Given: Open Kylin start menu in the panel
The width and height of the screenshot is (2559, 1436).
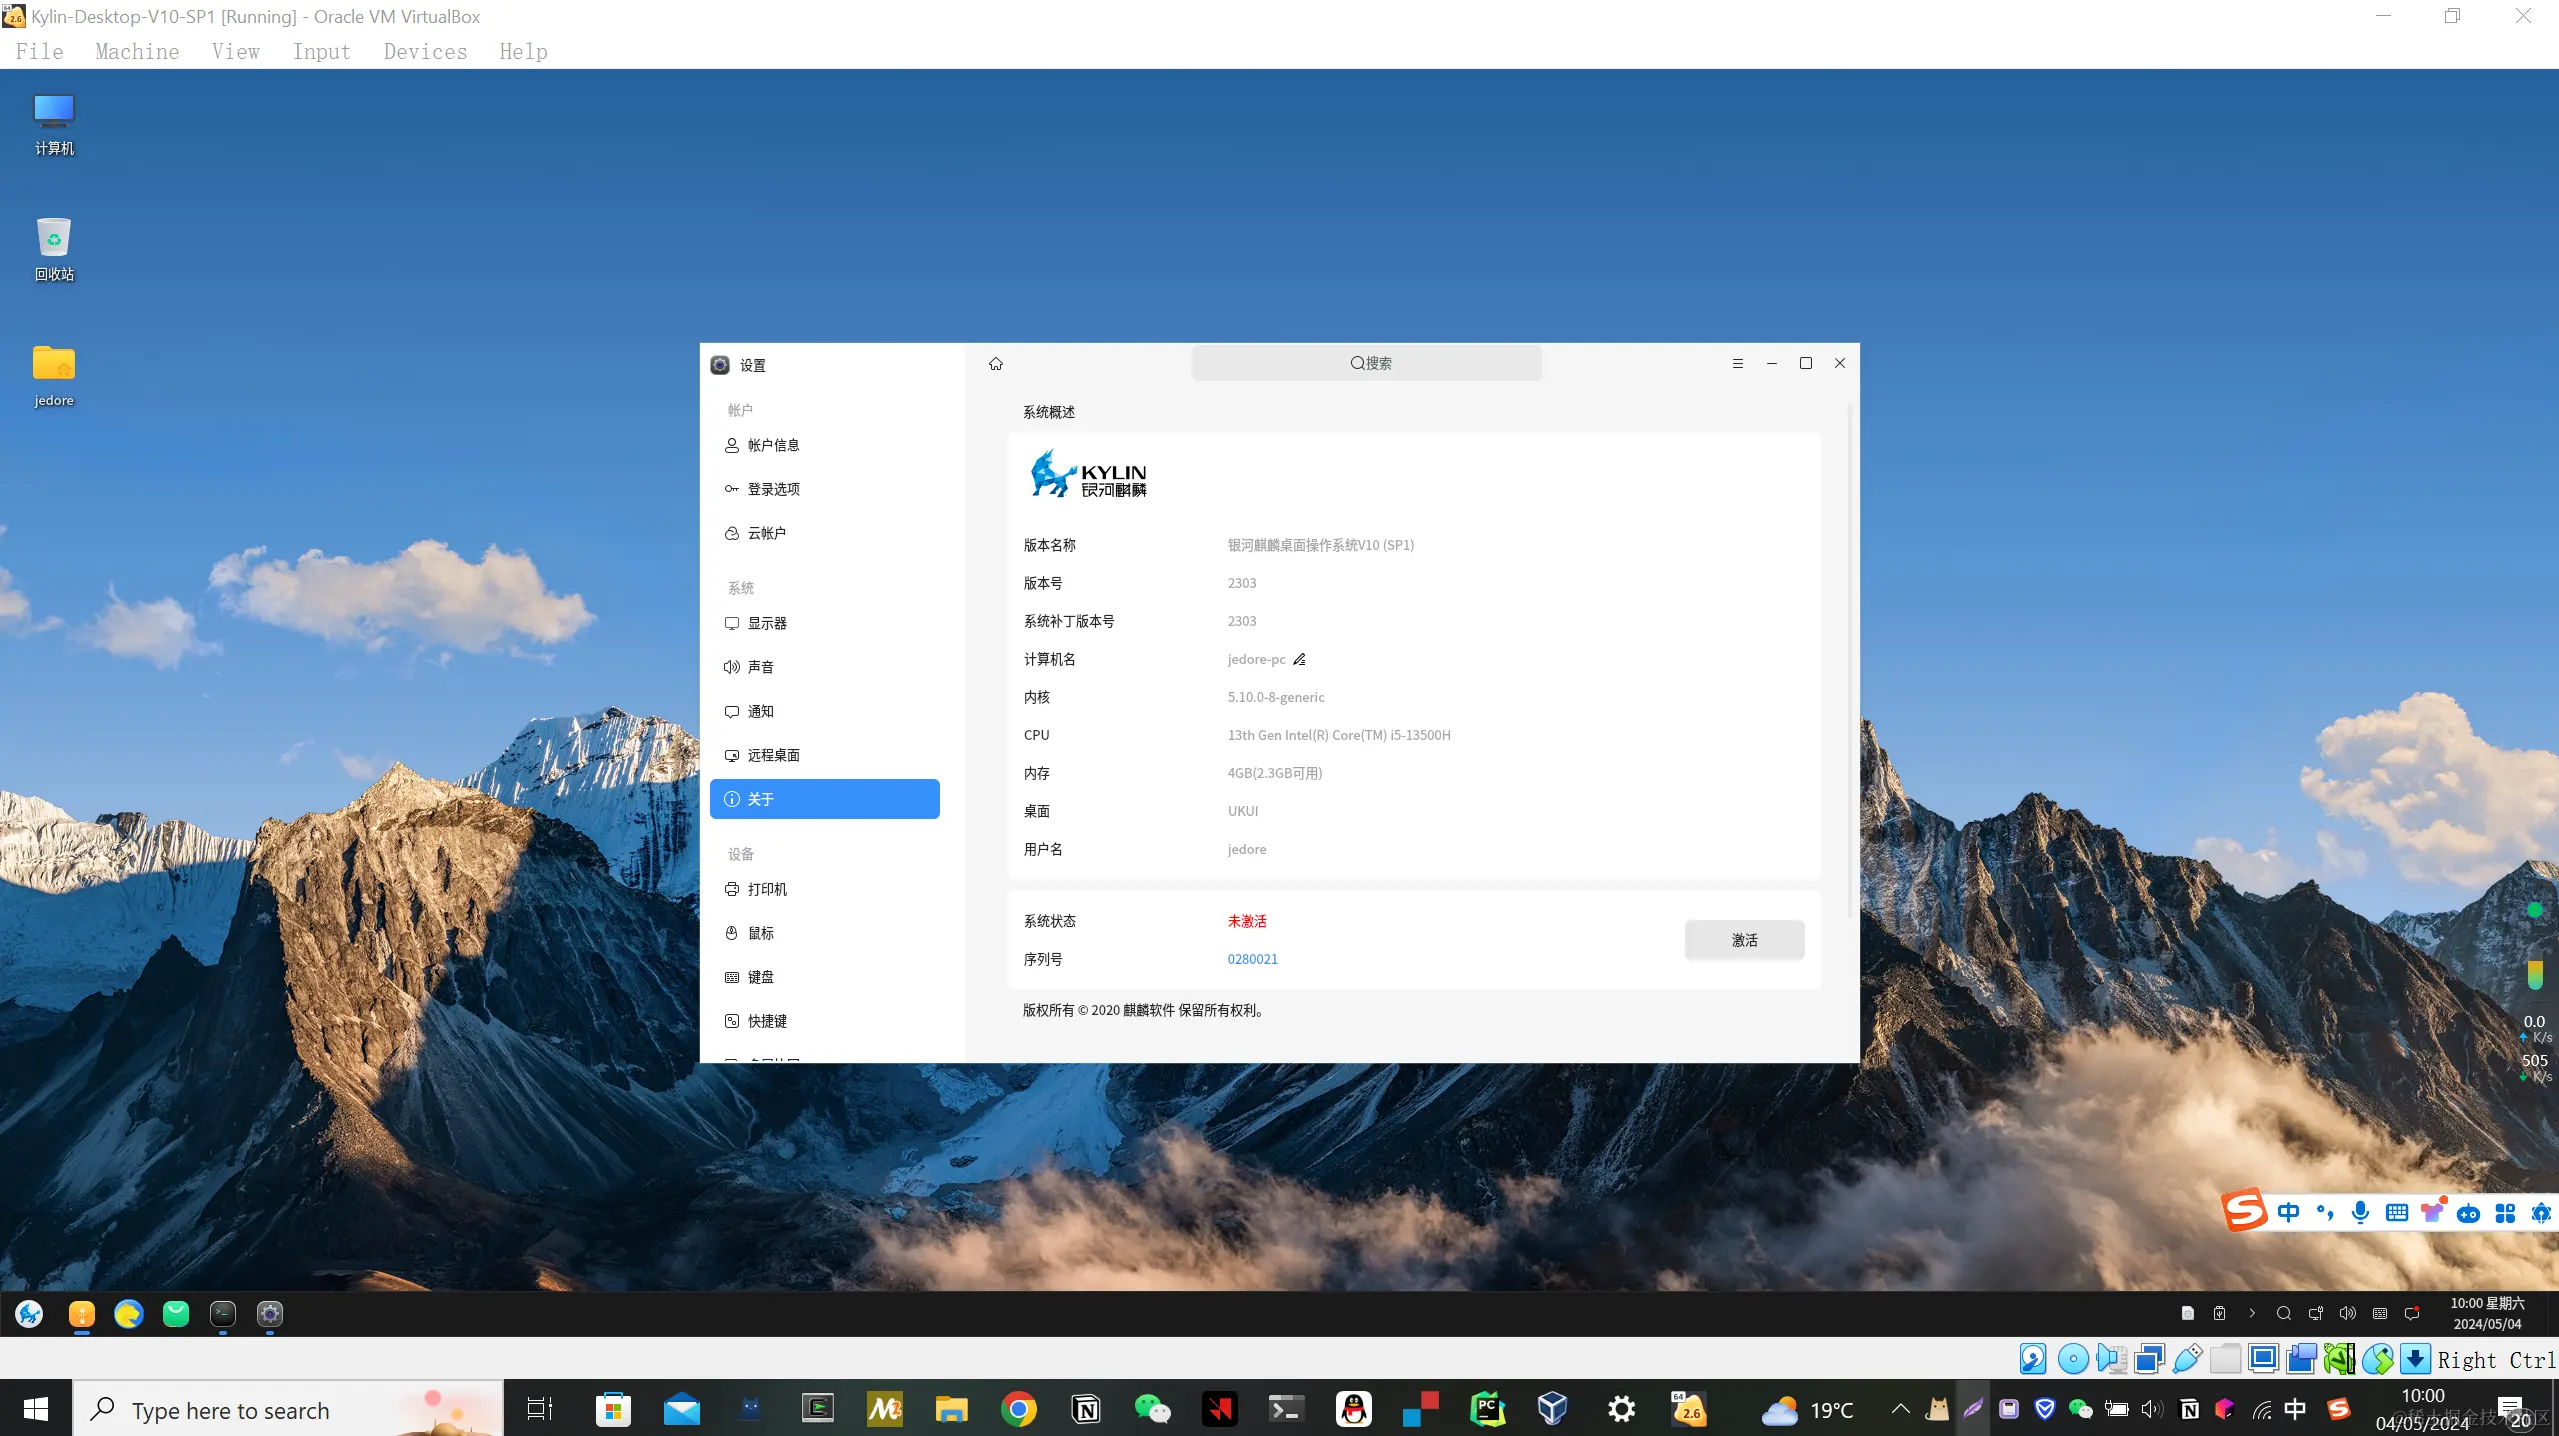Looking at the screenshot, I should click(x=30, y=1314).
